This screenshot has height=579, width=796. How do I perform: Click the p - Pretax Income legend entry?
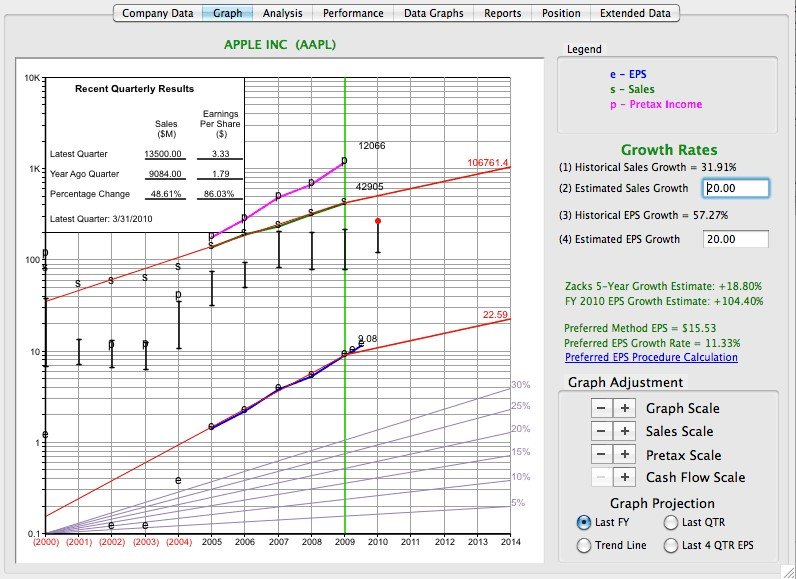656,105
